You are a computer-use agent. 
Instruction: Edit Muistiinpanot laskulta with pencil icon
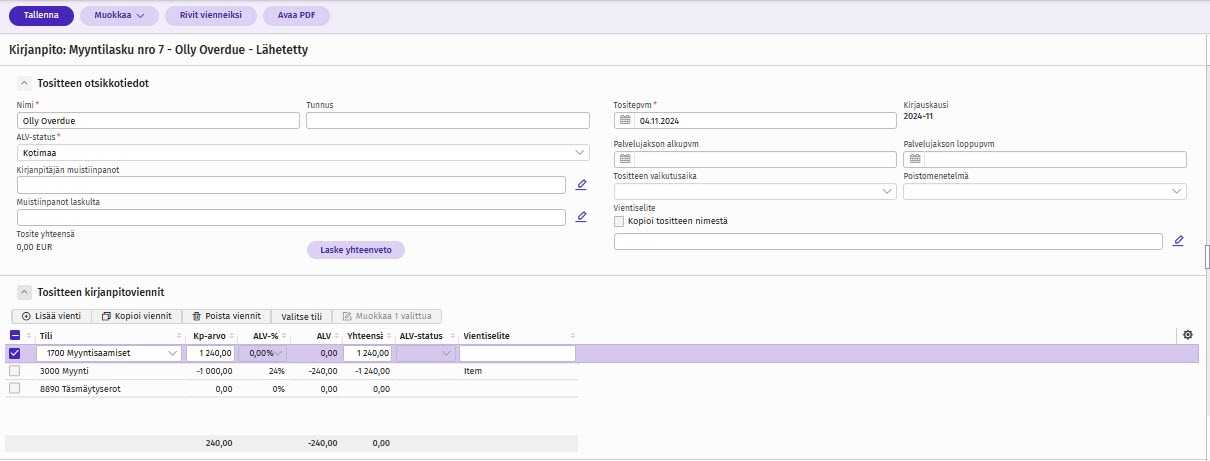click(x=581, y=217)
